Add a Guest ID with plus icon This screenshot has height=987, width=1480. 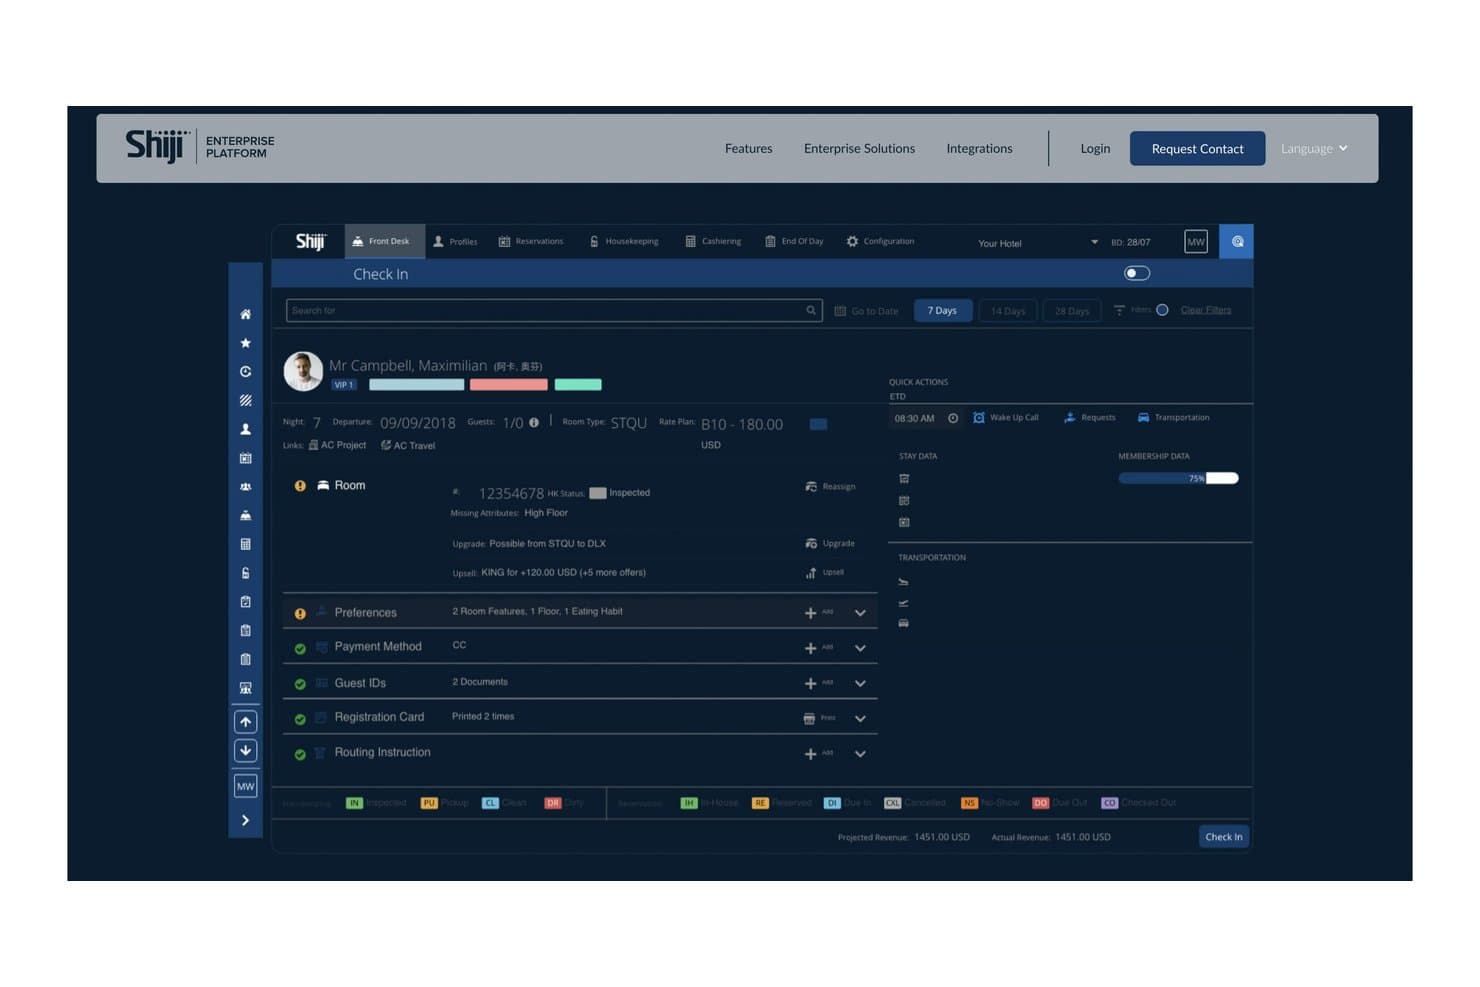click(x=811, y=684)
